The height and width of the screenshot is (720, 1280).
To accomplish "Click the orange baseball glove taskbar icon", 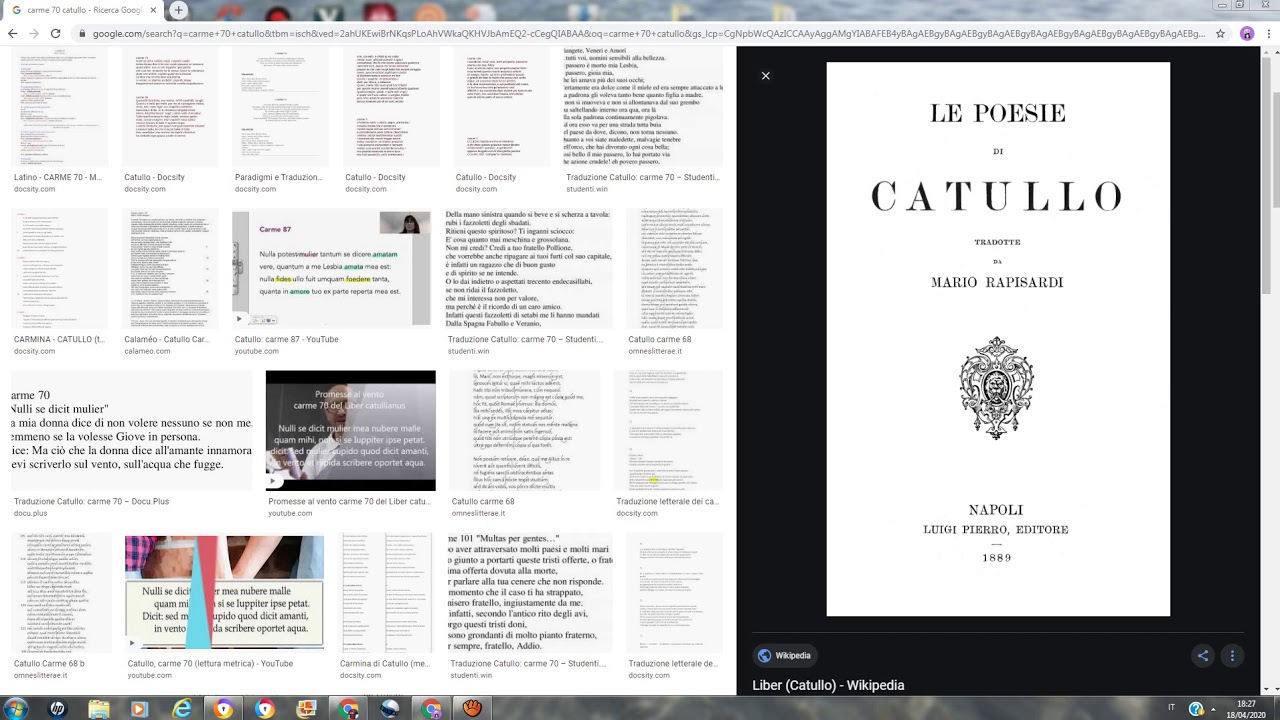I will pyautogui.click(x=473, y=708).
